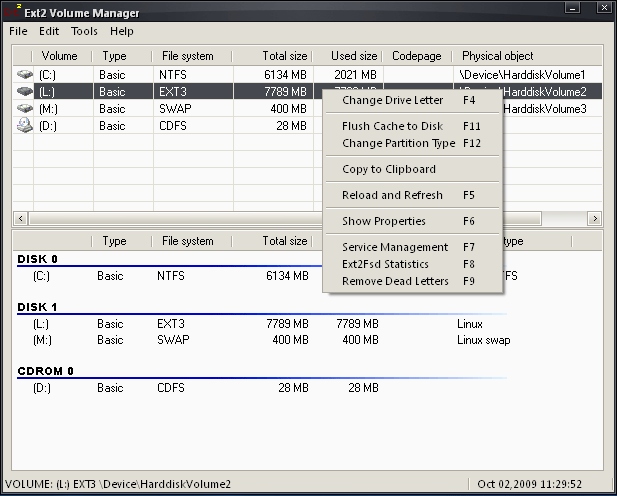Screen dimensions: 617x496
Task: Open Show Properties from context menu
Action: click(x=412, y=221)
